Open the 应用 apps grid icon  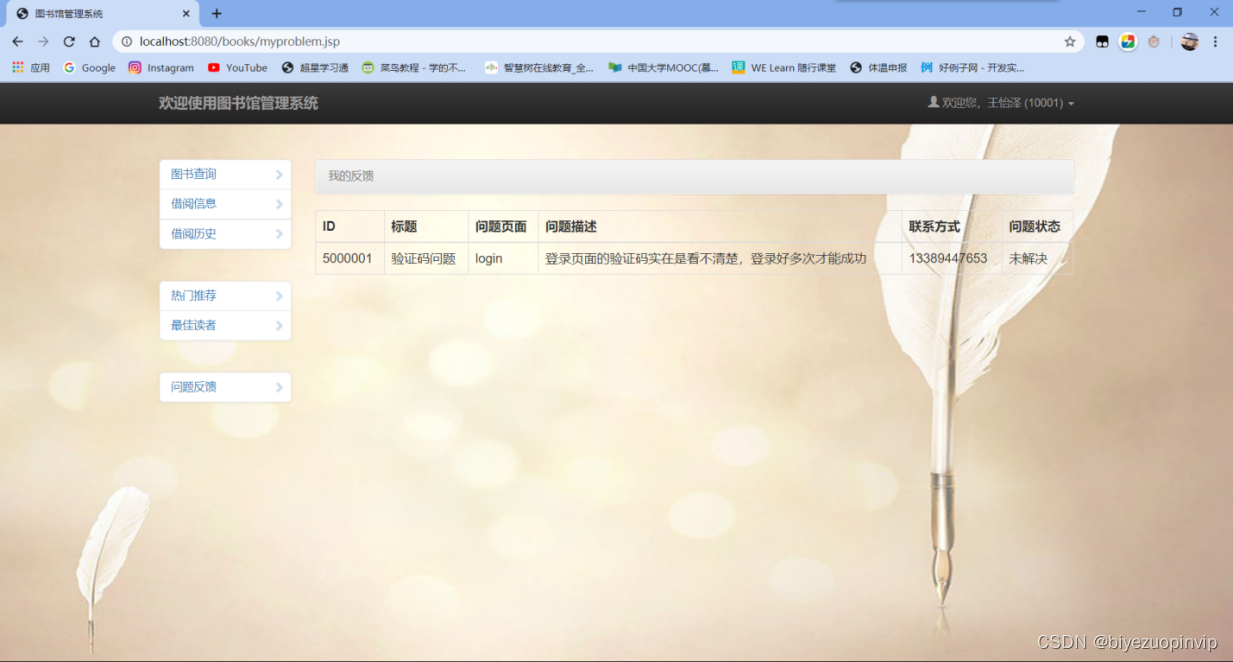click(x=18, y=67)
